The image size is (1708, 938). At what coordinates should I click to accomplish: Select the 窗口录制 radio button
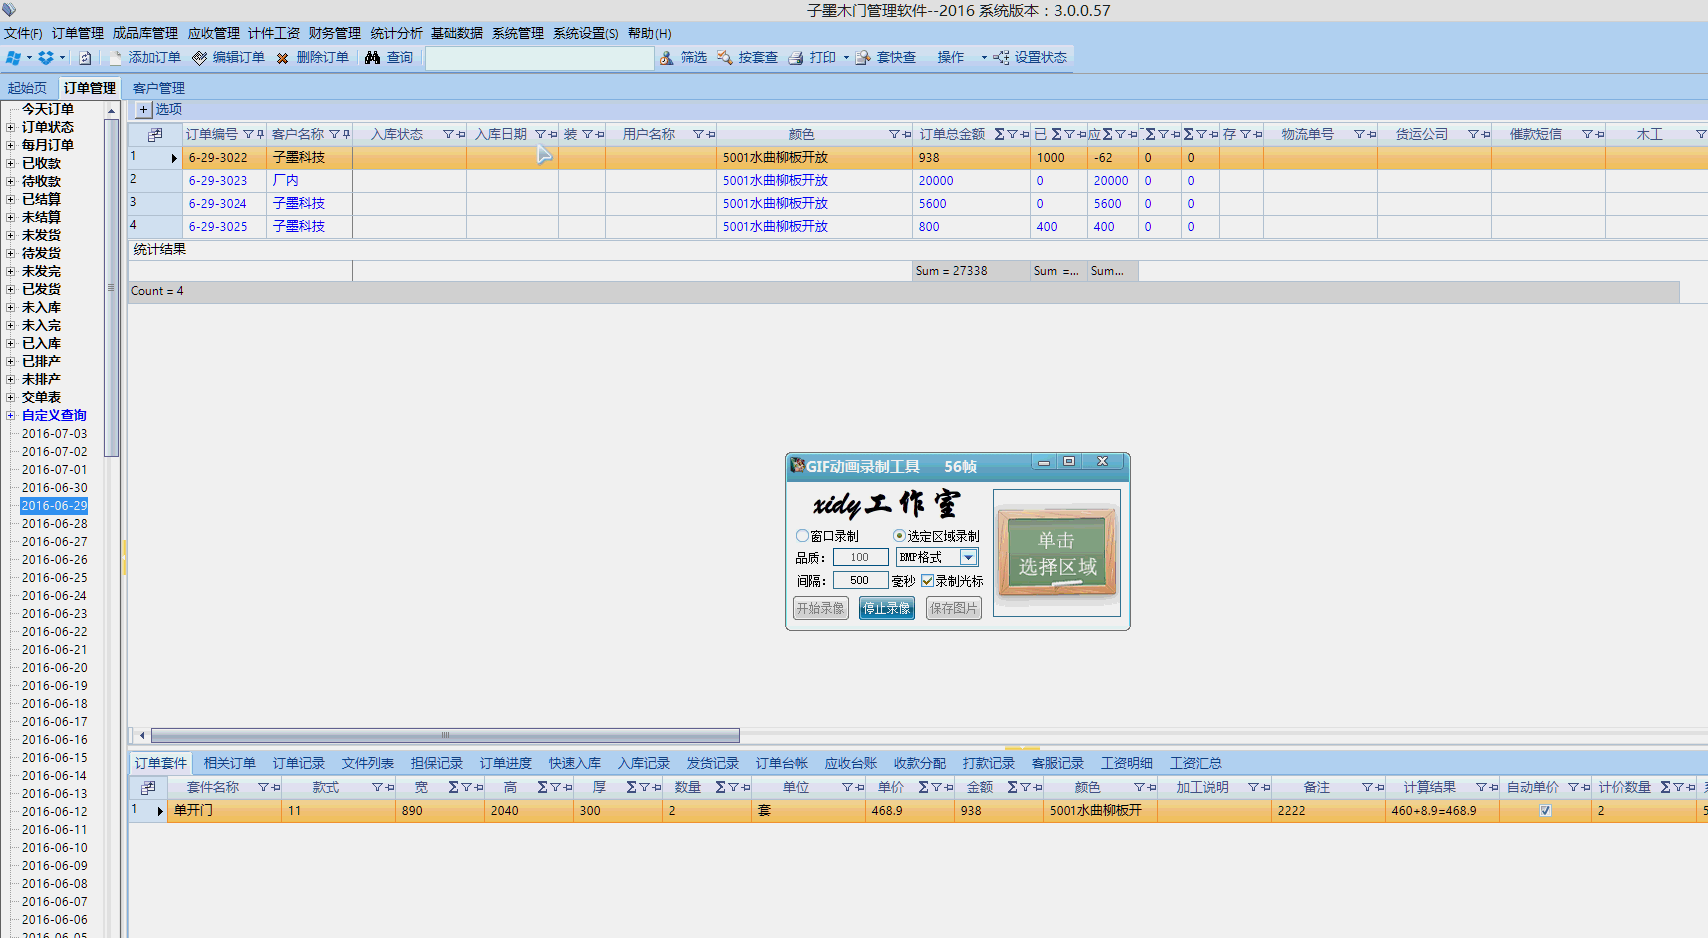point(802,536)
